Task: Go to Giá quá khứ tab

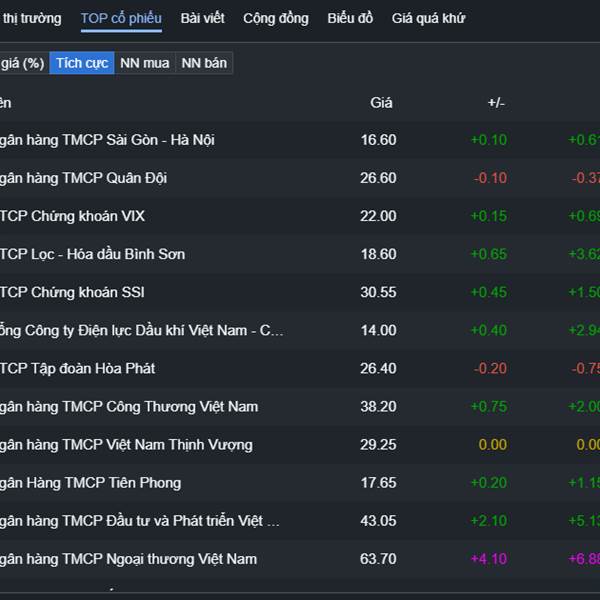Action: pyautogui.click(x=428, y=18)
